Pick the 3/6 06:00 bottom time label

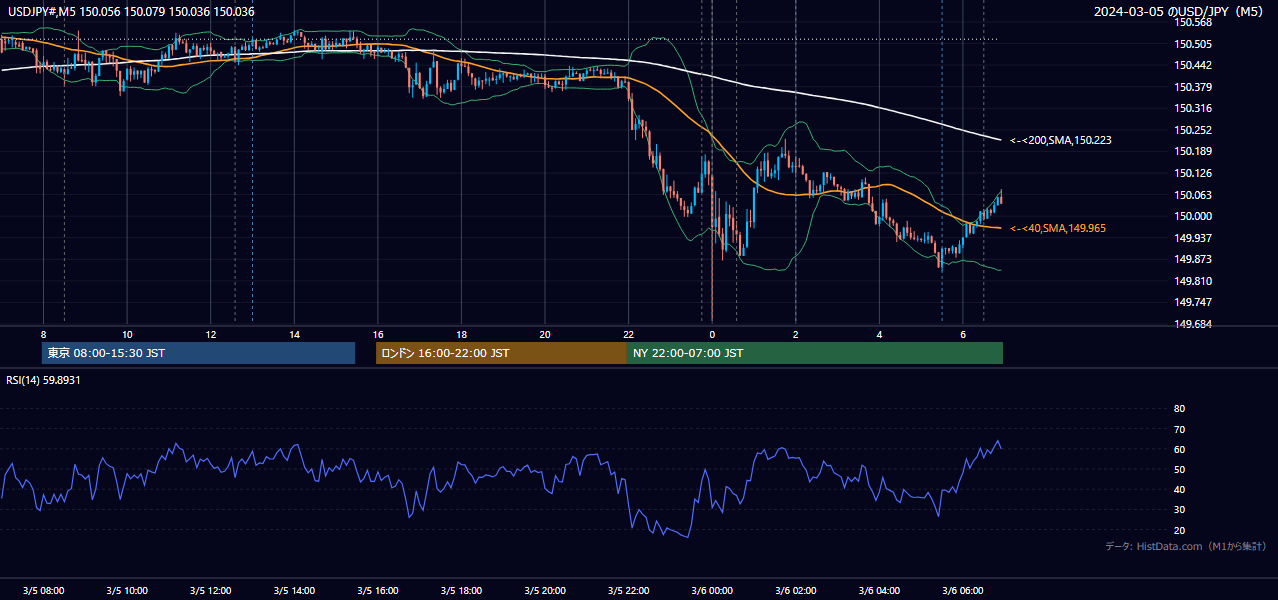click(963, 591)
